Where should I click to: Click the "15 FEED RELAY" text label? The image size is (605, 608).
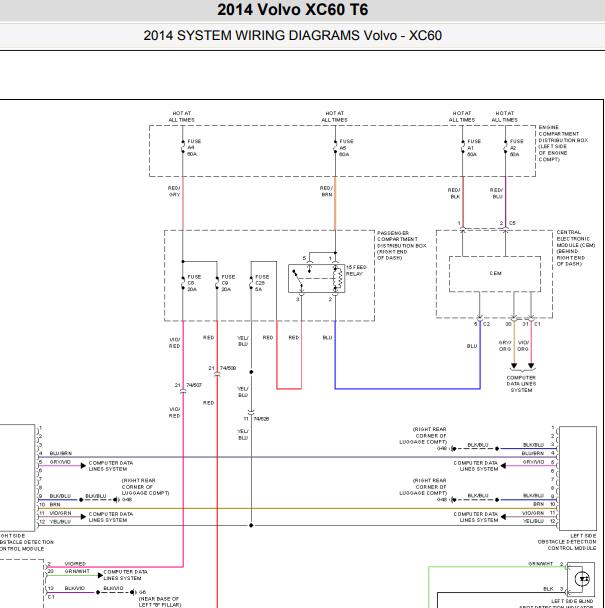pyautogui.click(x=356, y=271)
